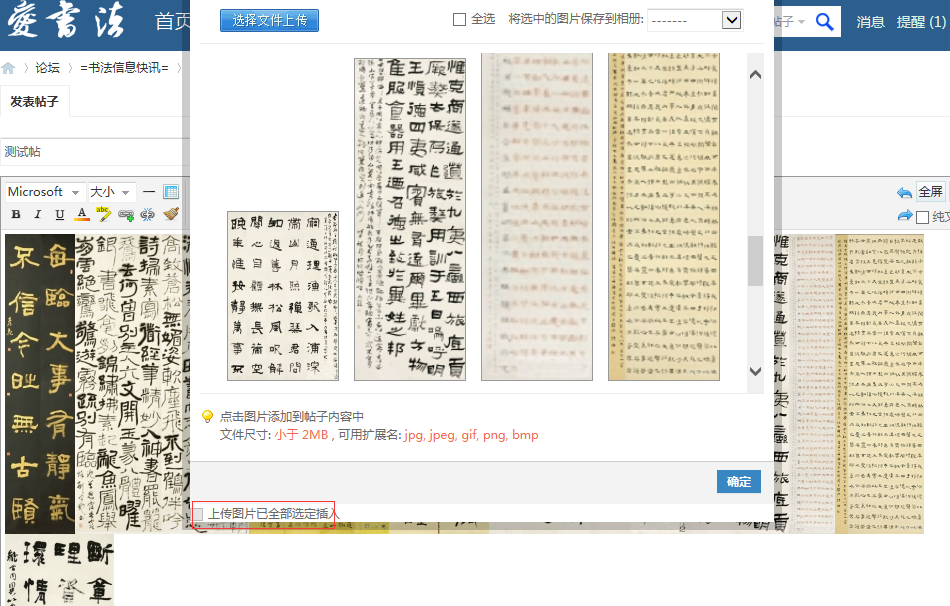Screen dimensions: 950x606
Task: Insert the yellow paper manuscript thumbnail
Action: [x=663, y=217]
